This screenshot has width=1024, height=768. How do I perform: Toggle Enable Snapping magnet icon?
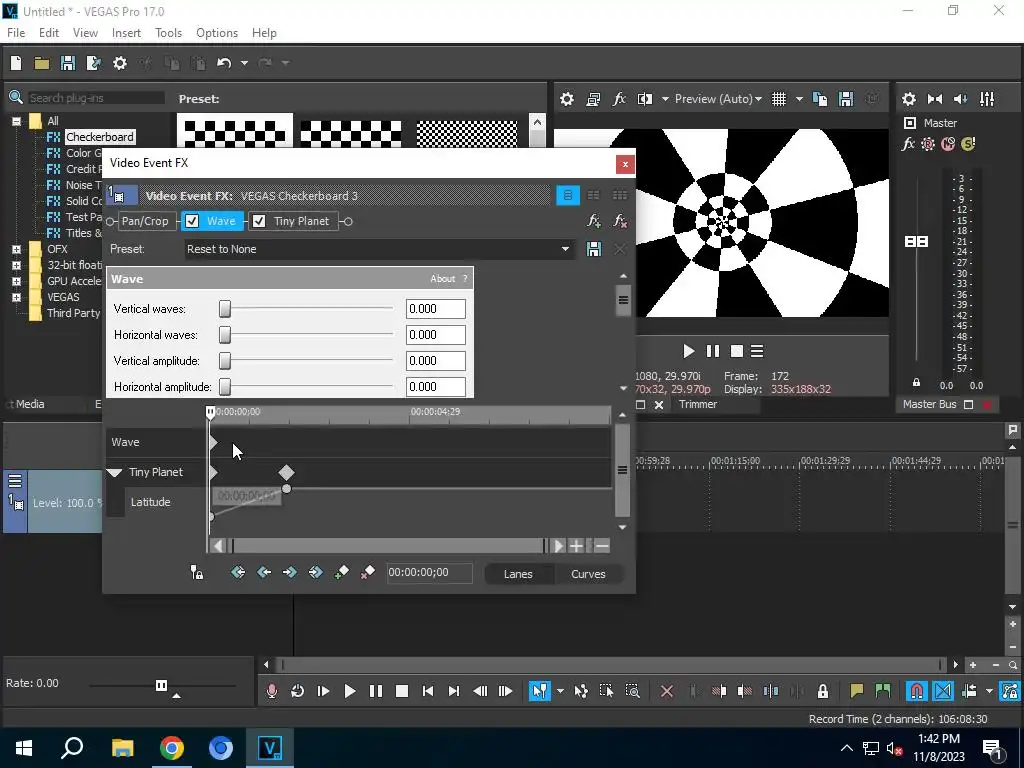(916, 691)
